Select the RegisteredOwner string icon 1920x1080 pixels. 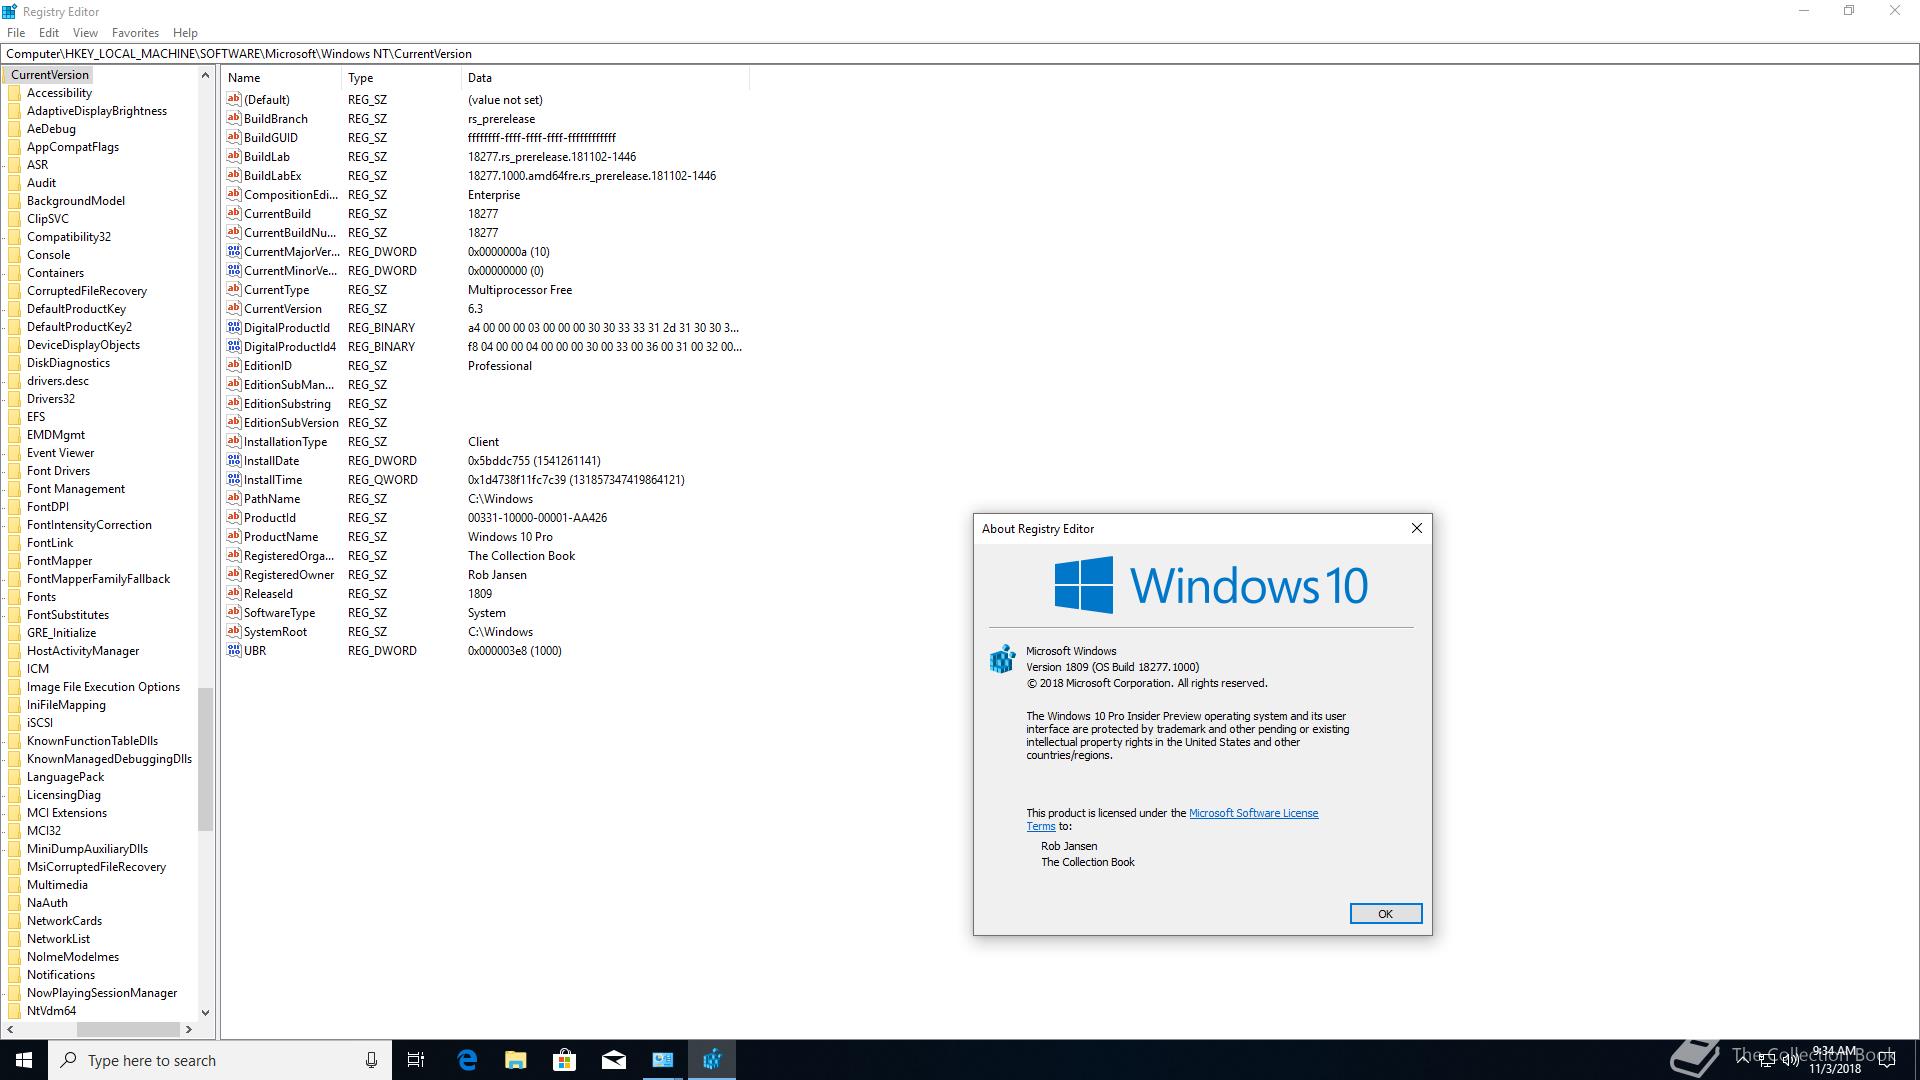pyautogui.click(x=234, y=574)
